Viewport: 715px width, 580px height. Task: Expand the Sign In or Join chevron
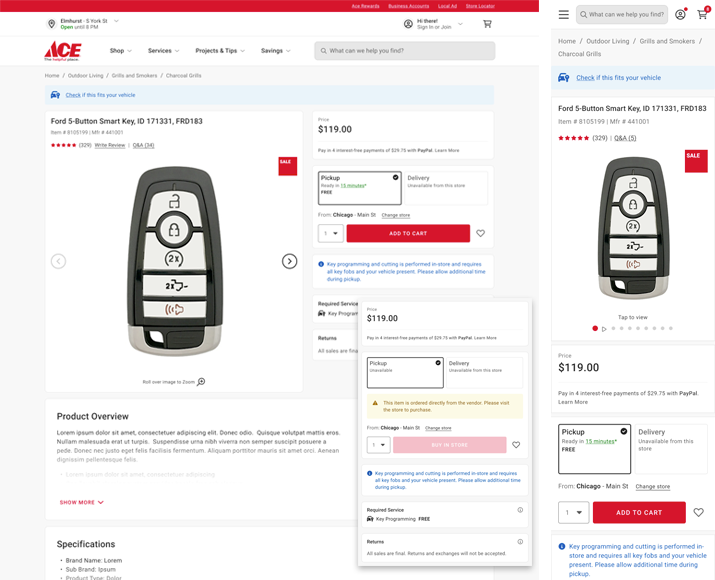pos(460,24)
